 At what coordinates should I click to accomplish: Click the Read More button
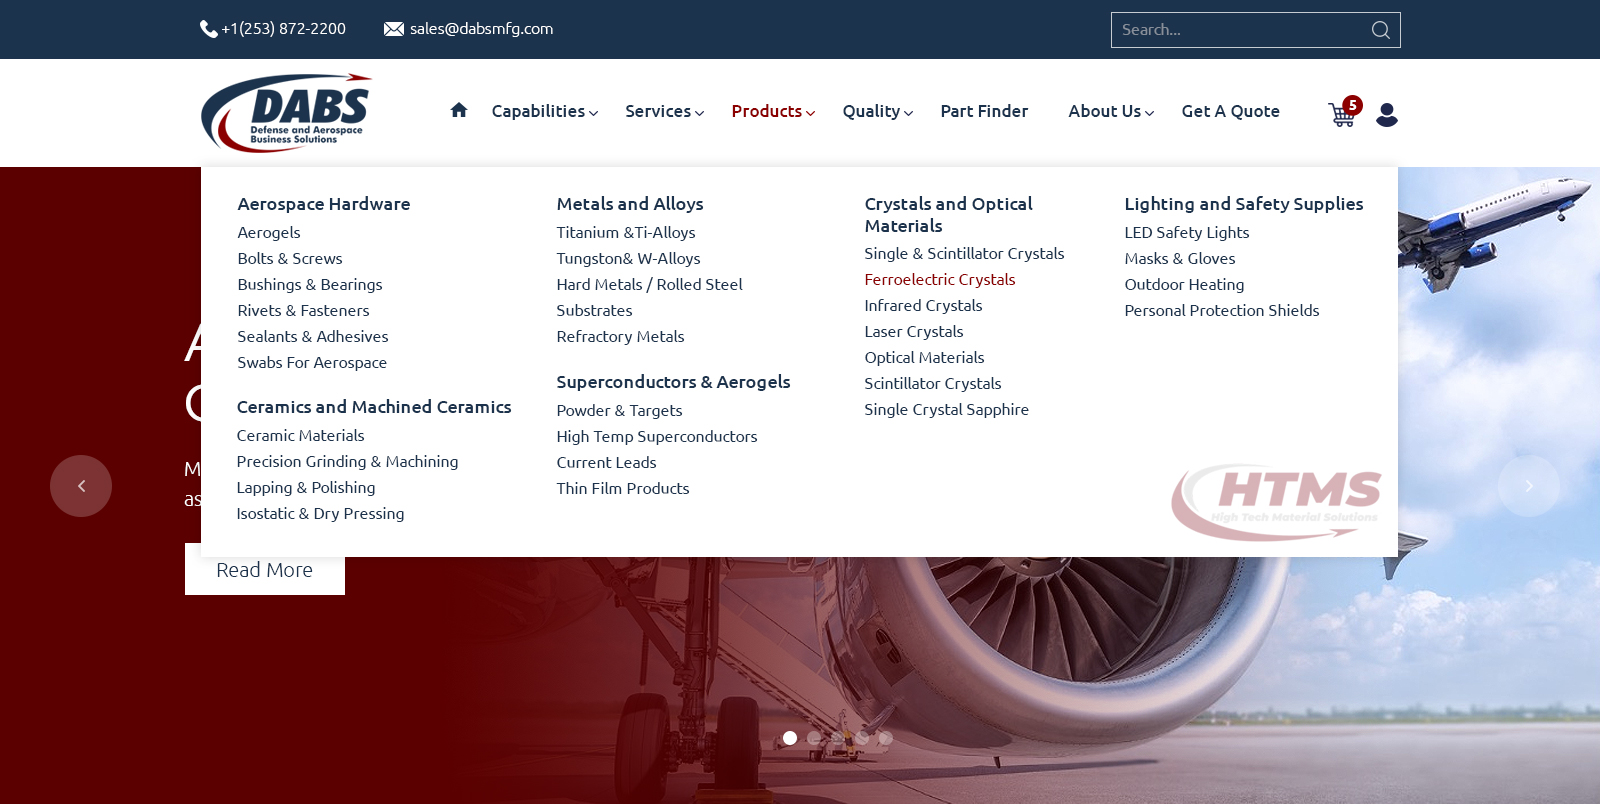[265, 569]
